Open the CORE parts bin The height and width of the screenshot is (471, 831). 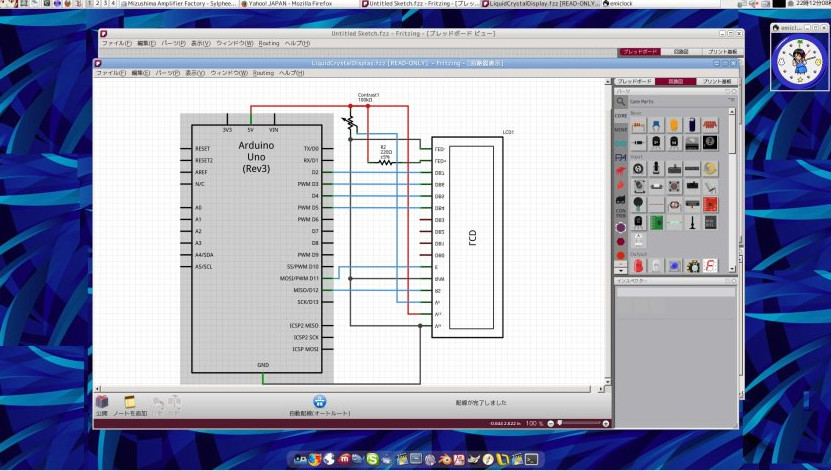[x=621, y=116]
